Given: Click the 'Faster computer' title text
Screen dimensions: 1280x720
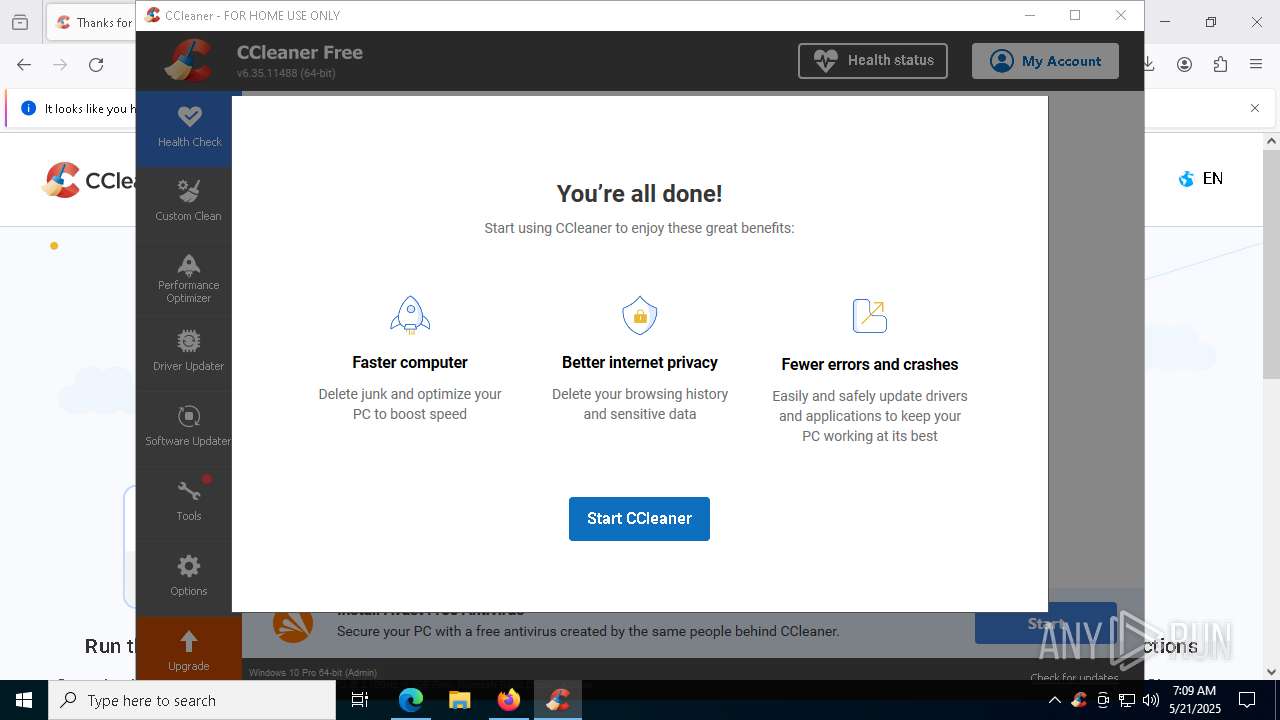Looking at the screenshot, I should [410, 362].
